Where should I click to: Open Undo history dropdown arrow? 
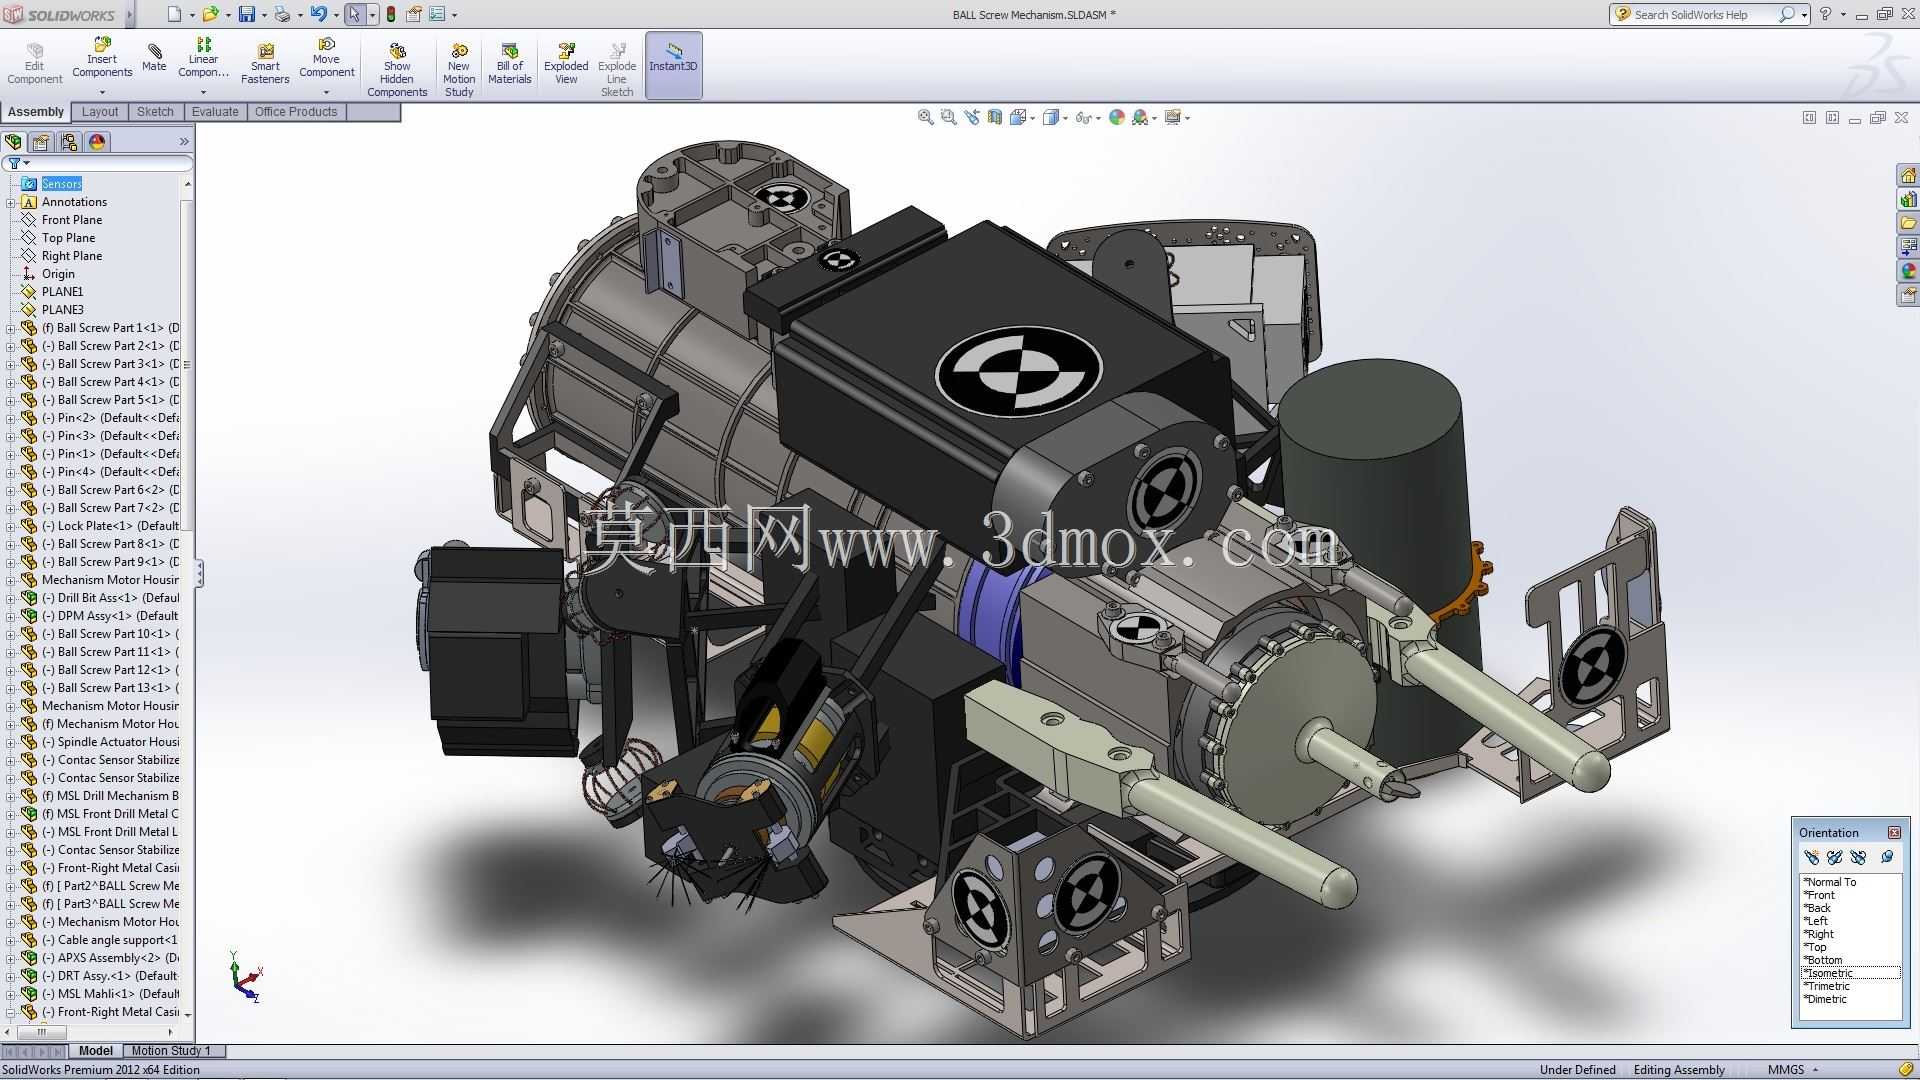tap(336, 15)
